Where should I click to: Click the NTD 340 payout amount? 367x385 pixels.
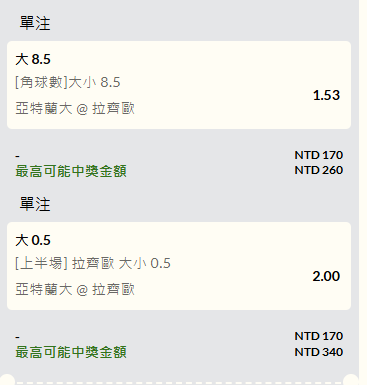pyautogui.click(x=319, y=352)
